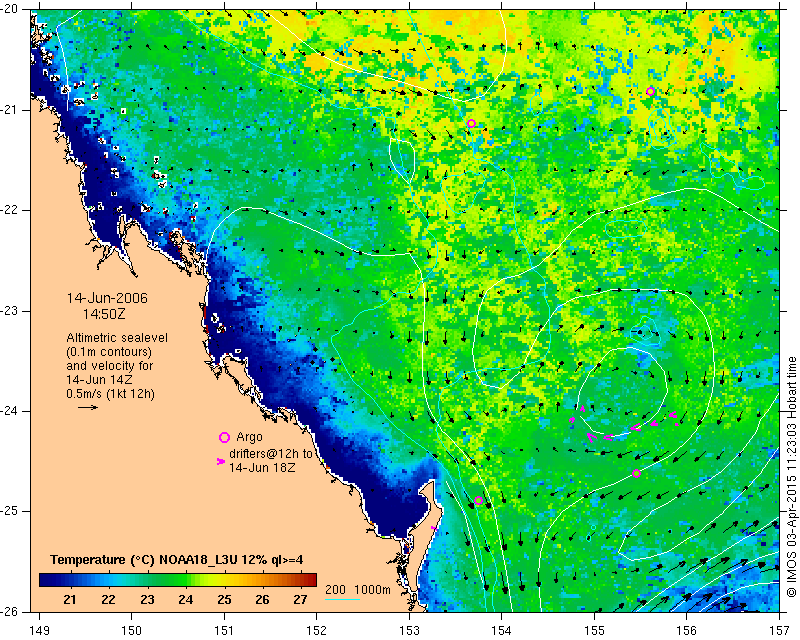The width and height of the screenshot is (800, 640).
Task: Click longitude axis label 153
Action: (409, 631)
